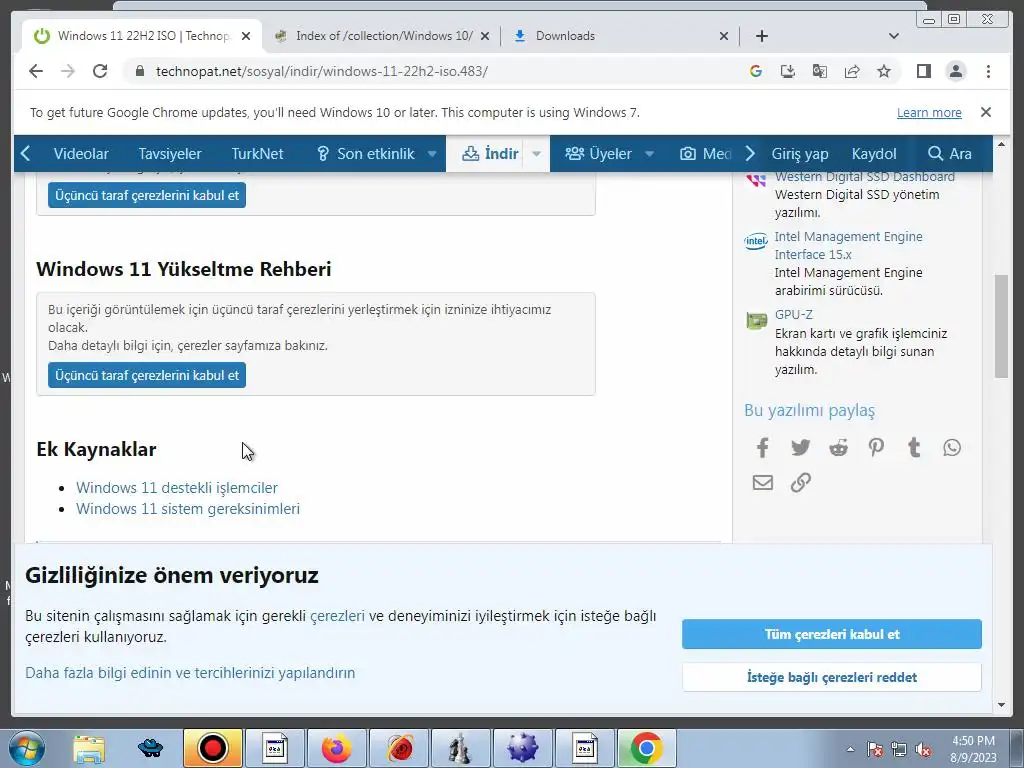Click the install page icon in address bar
The image size is (1024, 768).
tap(788, 71)
